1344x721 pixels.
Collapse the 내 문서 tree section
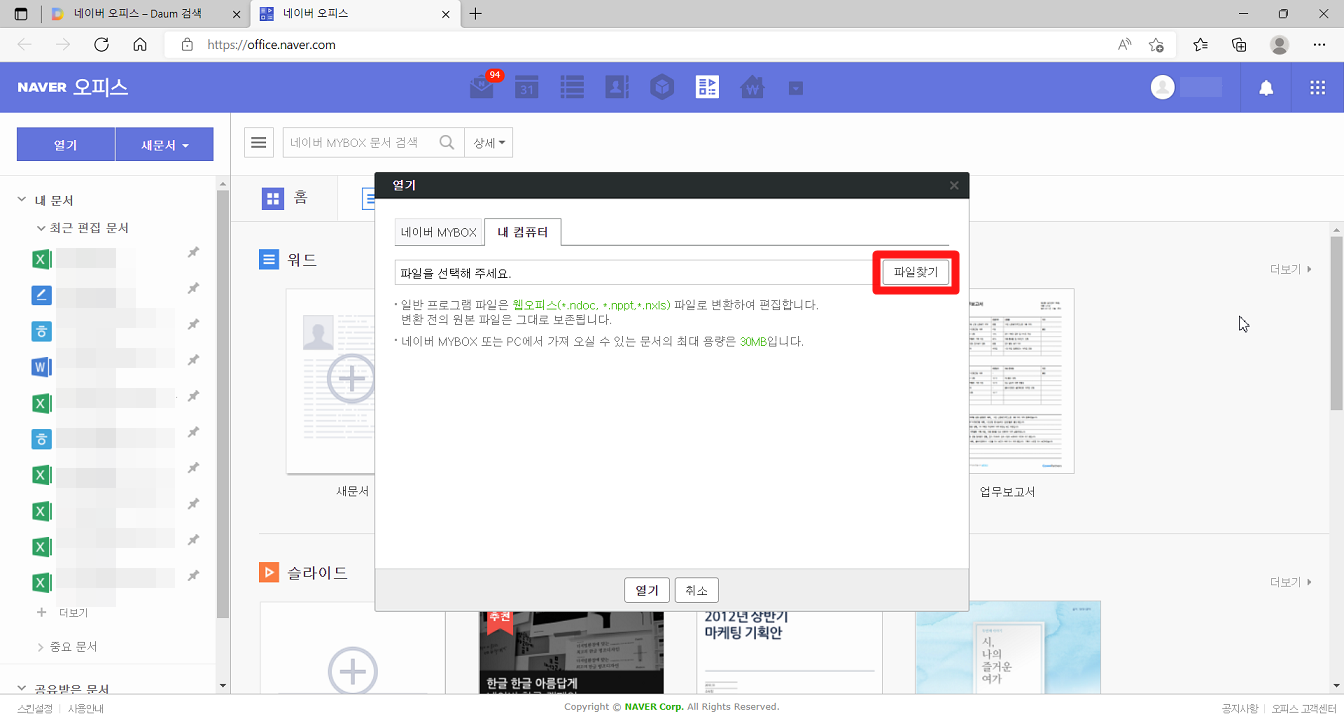tap(22, 200)
